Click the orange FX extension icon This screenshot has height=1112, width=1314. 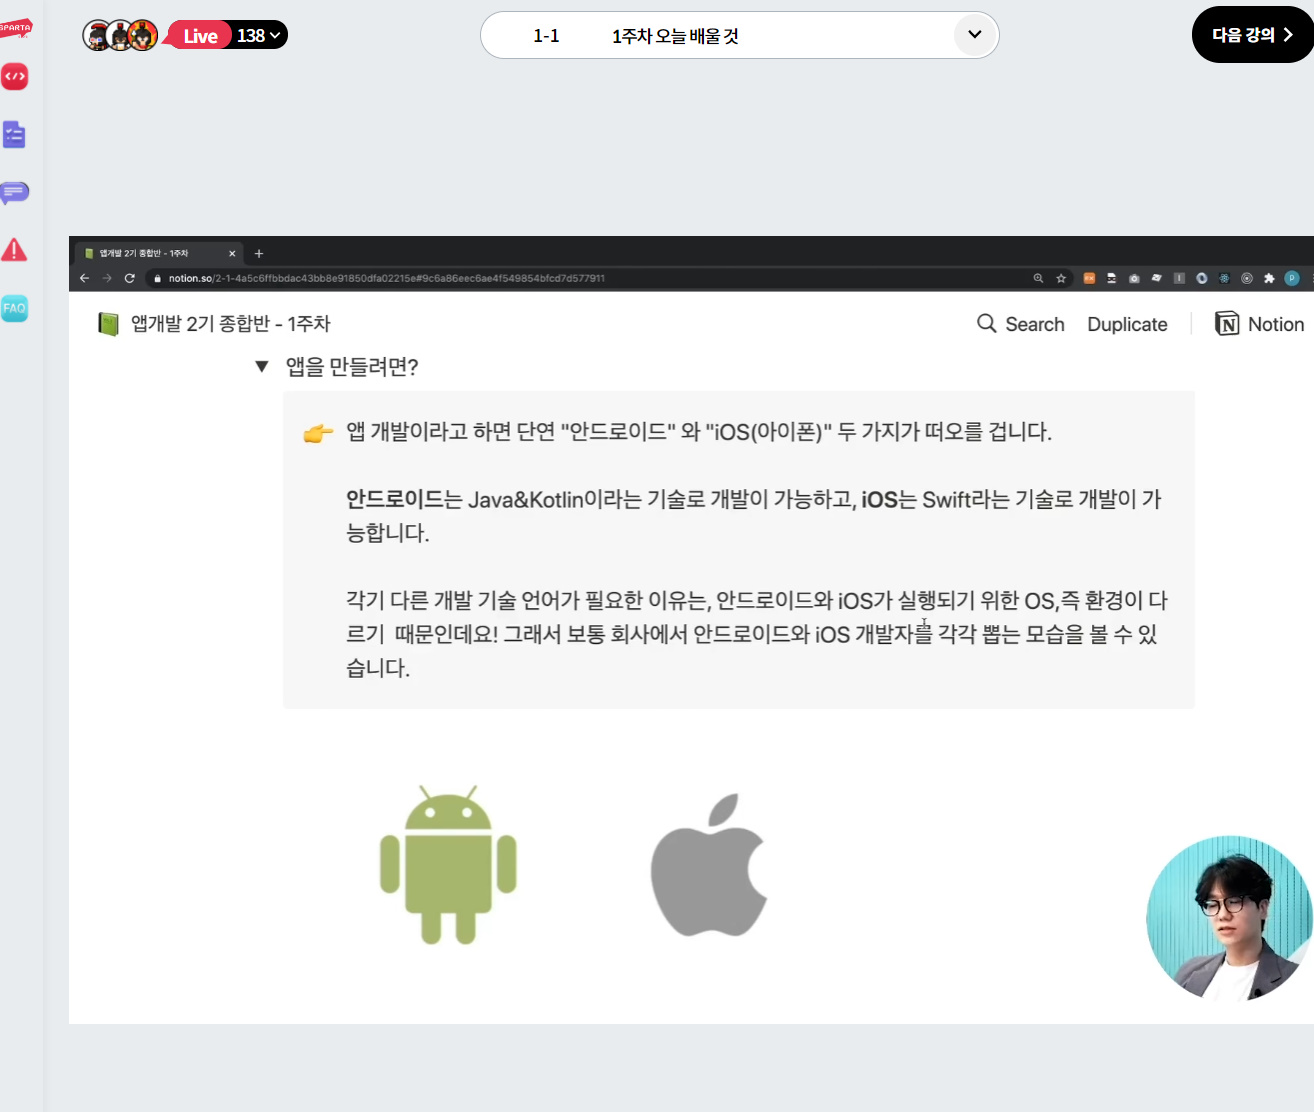[1089, 278]
